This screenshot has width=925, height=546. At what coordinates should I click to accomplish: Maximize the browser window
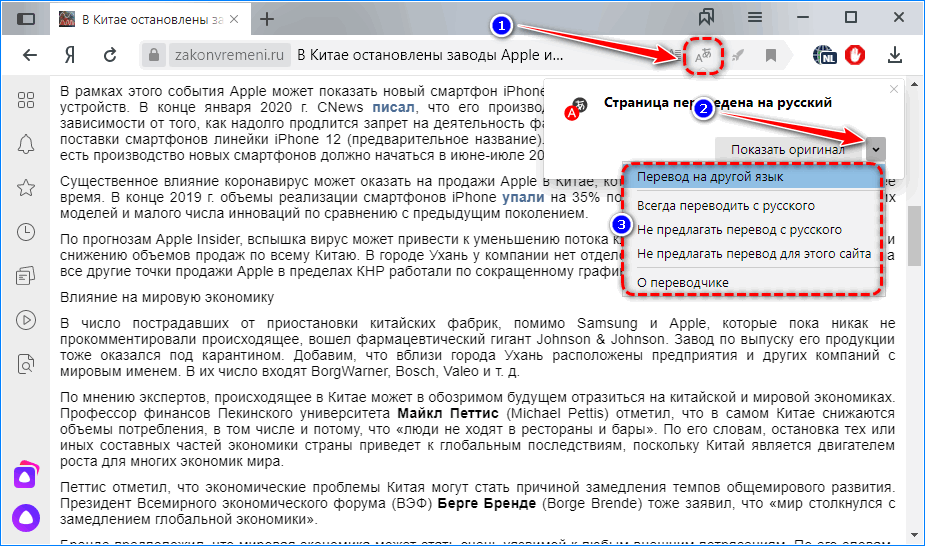pos(851,18)
